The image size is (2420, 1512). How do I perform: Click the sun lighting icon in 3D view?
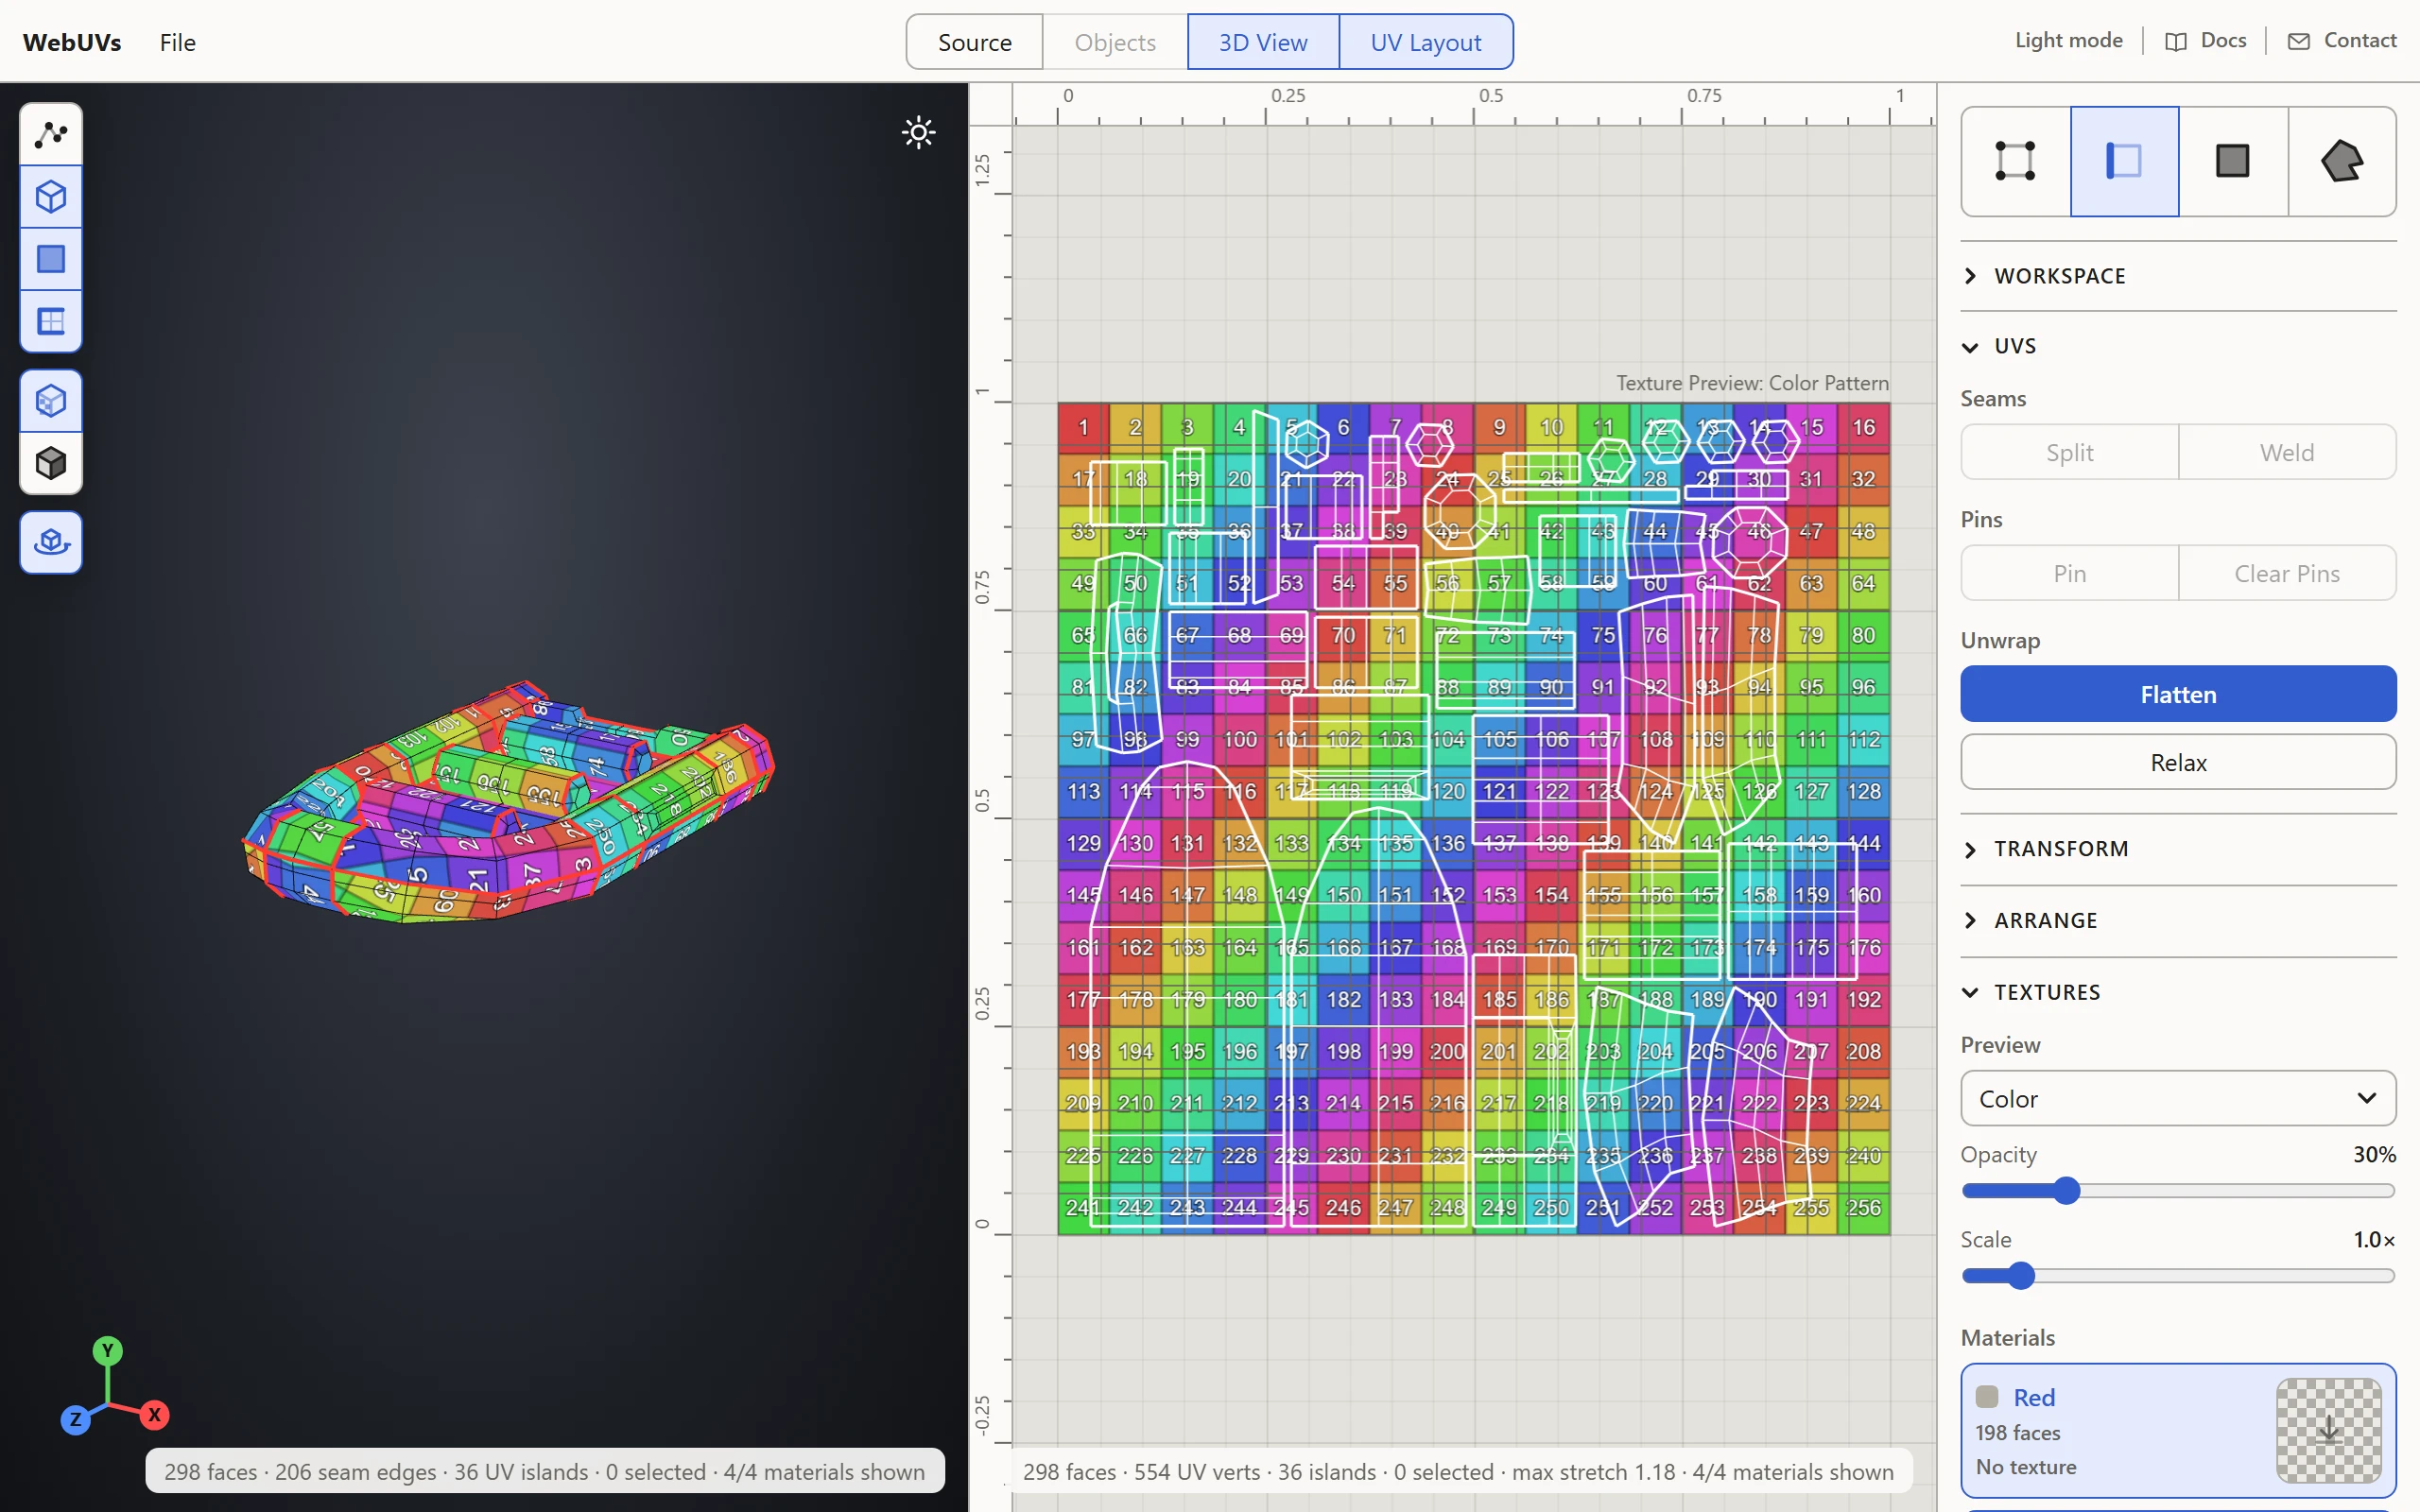click(x=918, y=132)
